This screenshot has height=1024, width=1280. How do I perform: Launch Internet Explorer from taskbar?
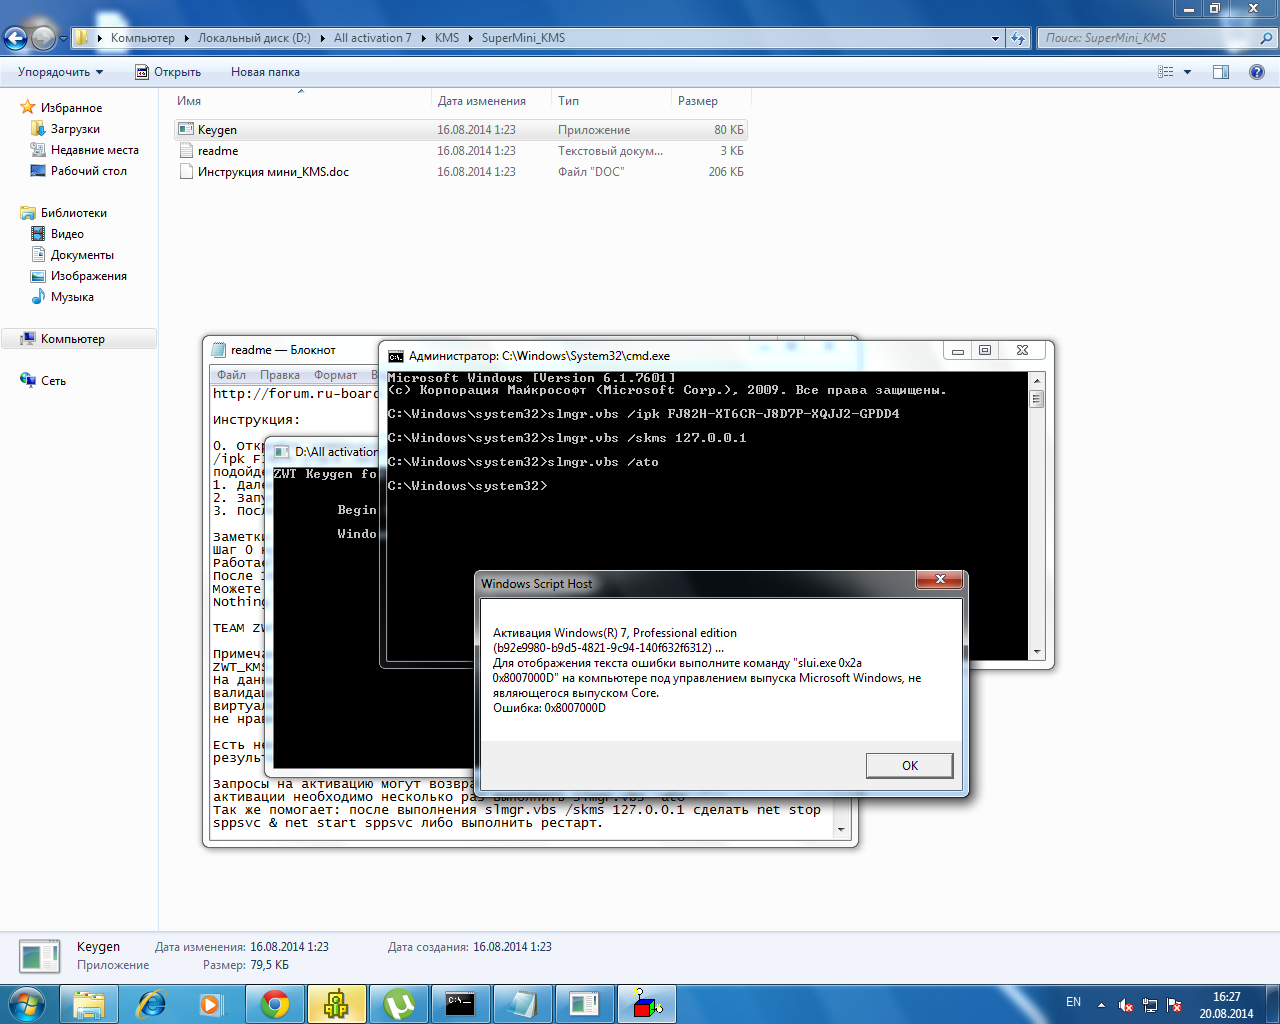pyautogui.click(x=151, y=1004)
